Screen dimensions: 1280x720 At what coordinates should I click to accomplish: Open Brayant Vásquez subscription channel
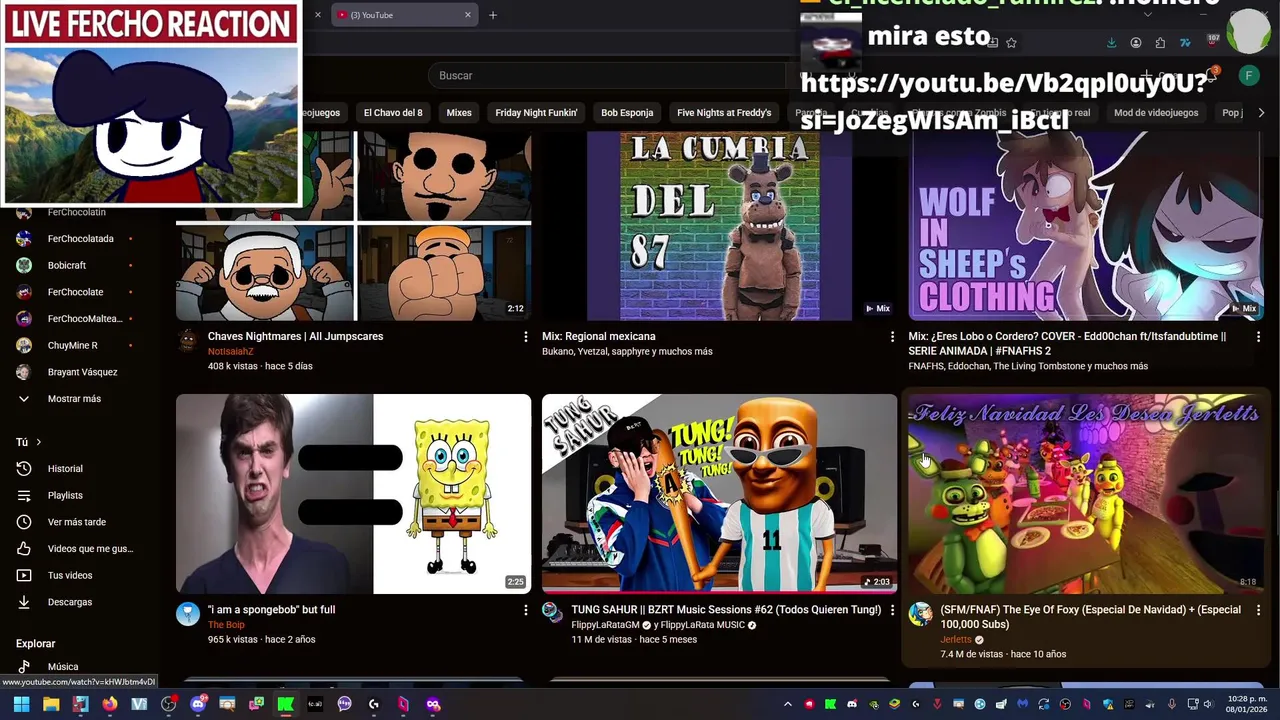click(x=82, y=372)
